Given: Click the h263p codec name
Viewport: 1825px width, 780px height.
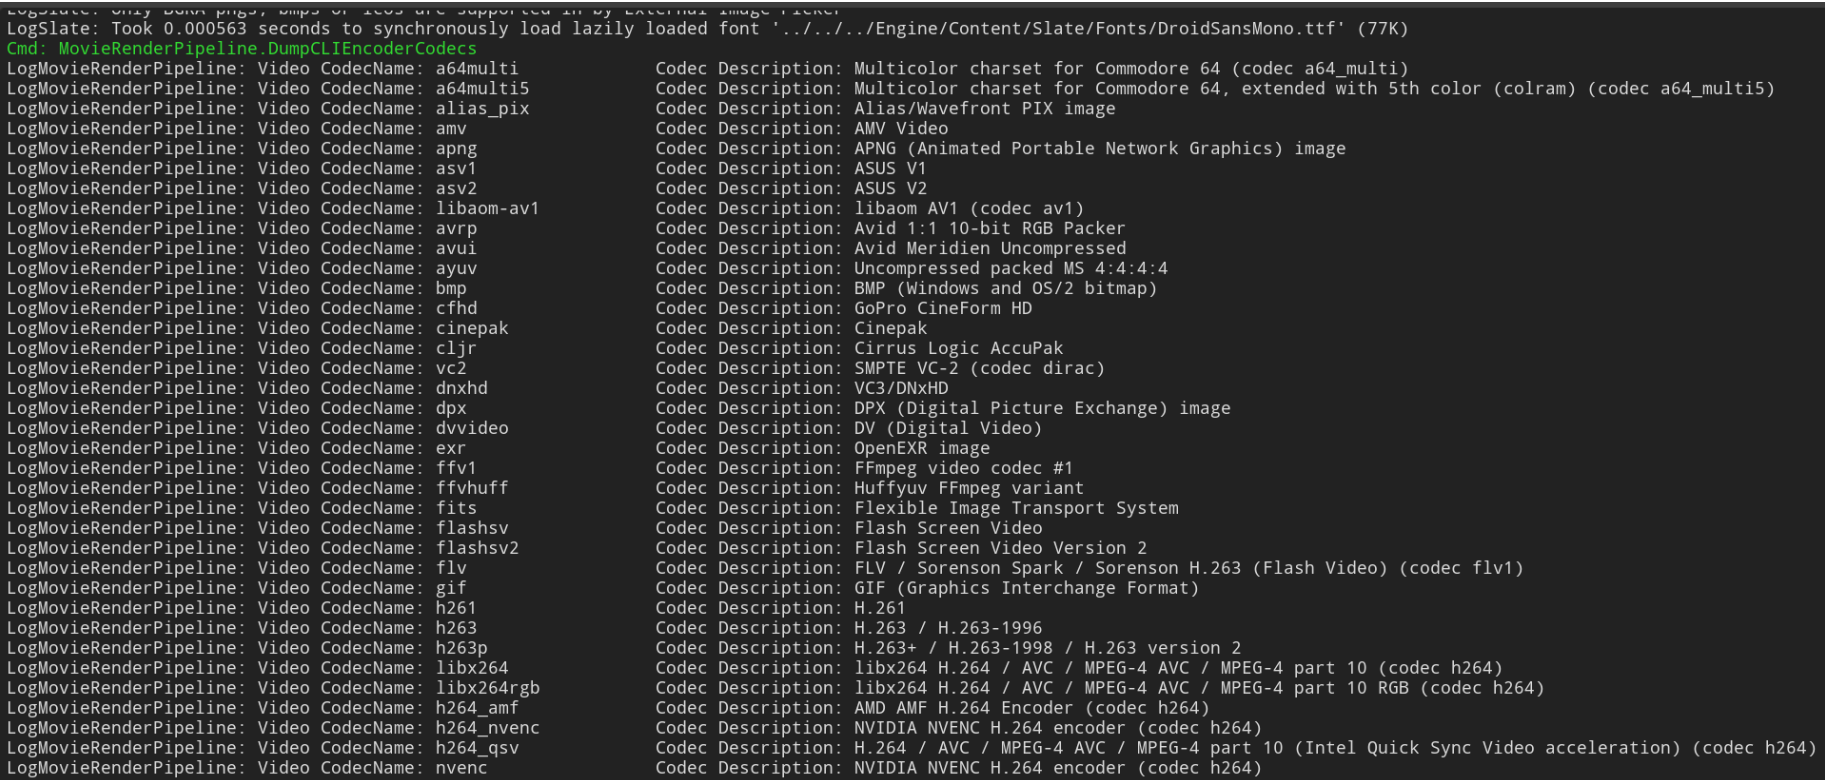Looking at the screenshot, I should tap(461, 648).
